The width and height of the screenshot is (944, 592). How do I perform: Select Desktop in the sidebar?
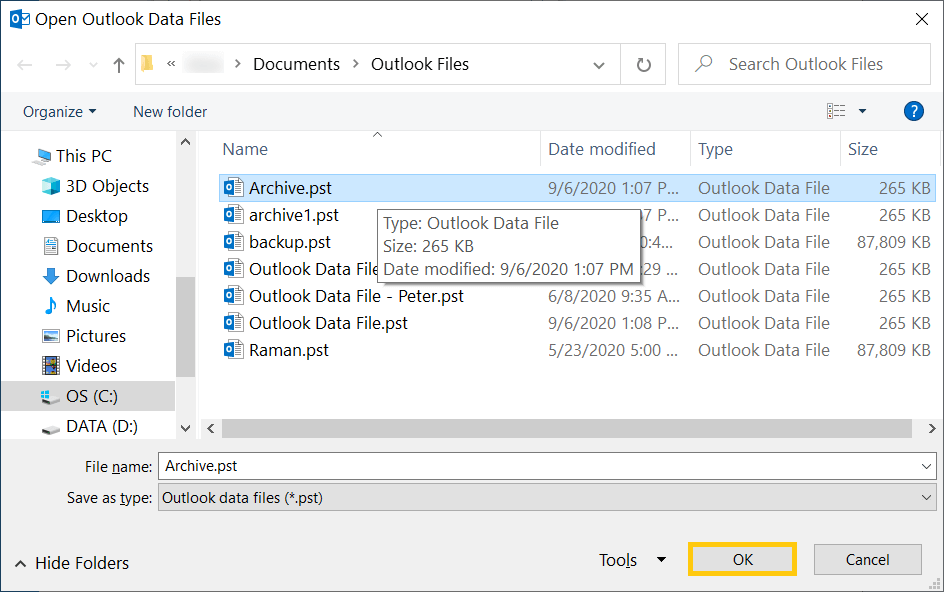tap(96, 216)
